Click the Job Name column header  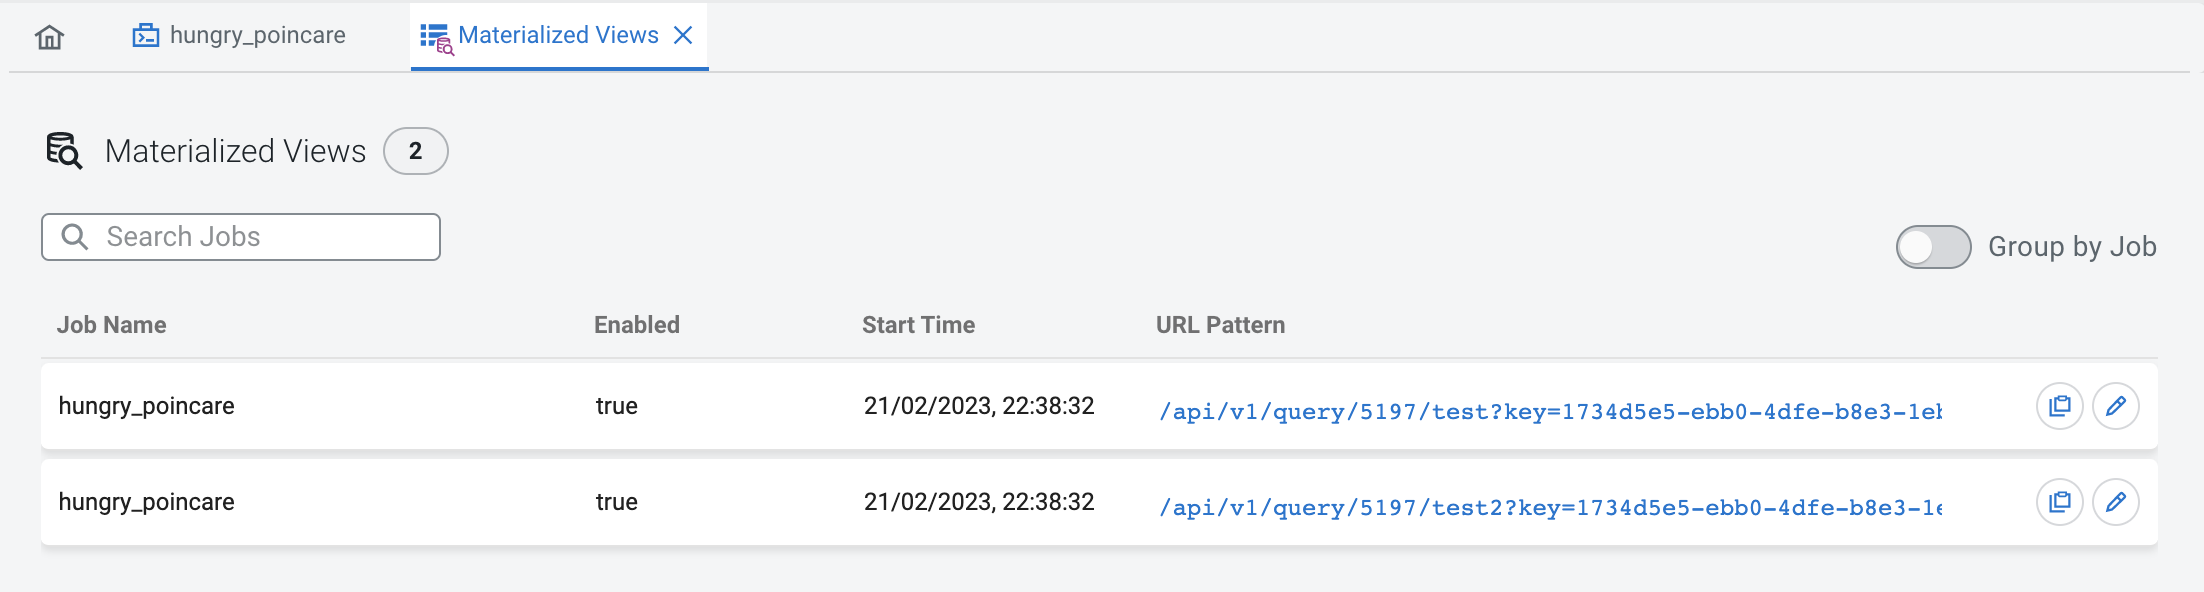(111, 325)
